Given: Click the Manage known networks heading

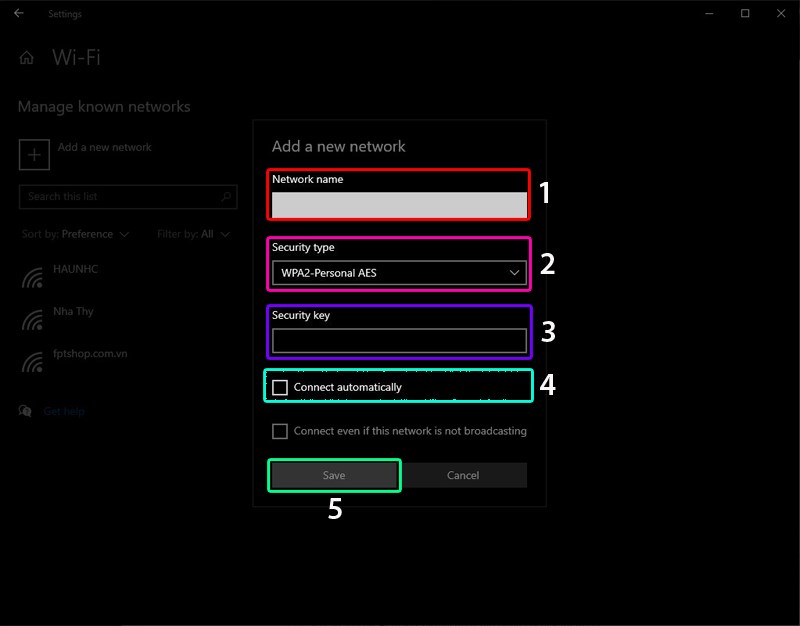Looking at the screenshot, I should click(104, 107).
